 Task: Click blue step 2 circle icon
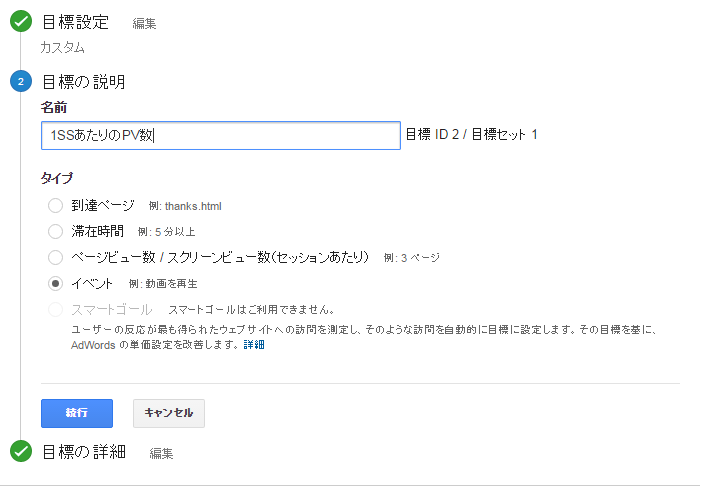click(21, 81)
